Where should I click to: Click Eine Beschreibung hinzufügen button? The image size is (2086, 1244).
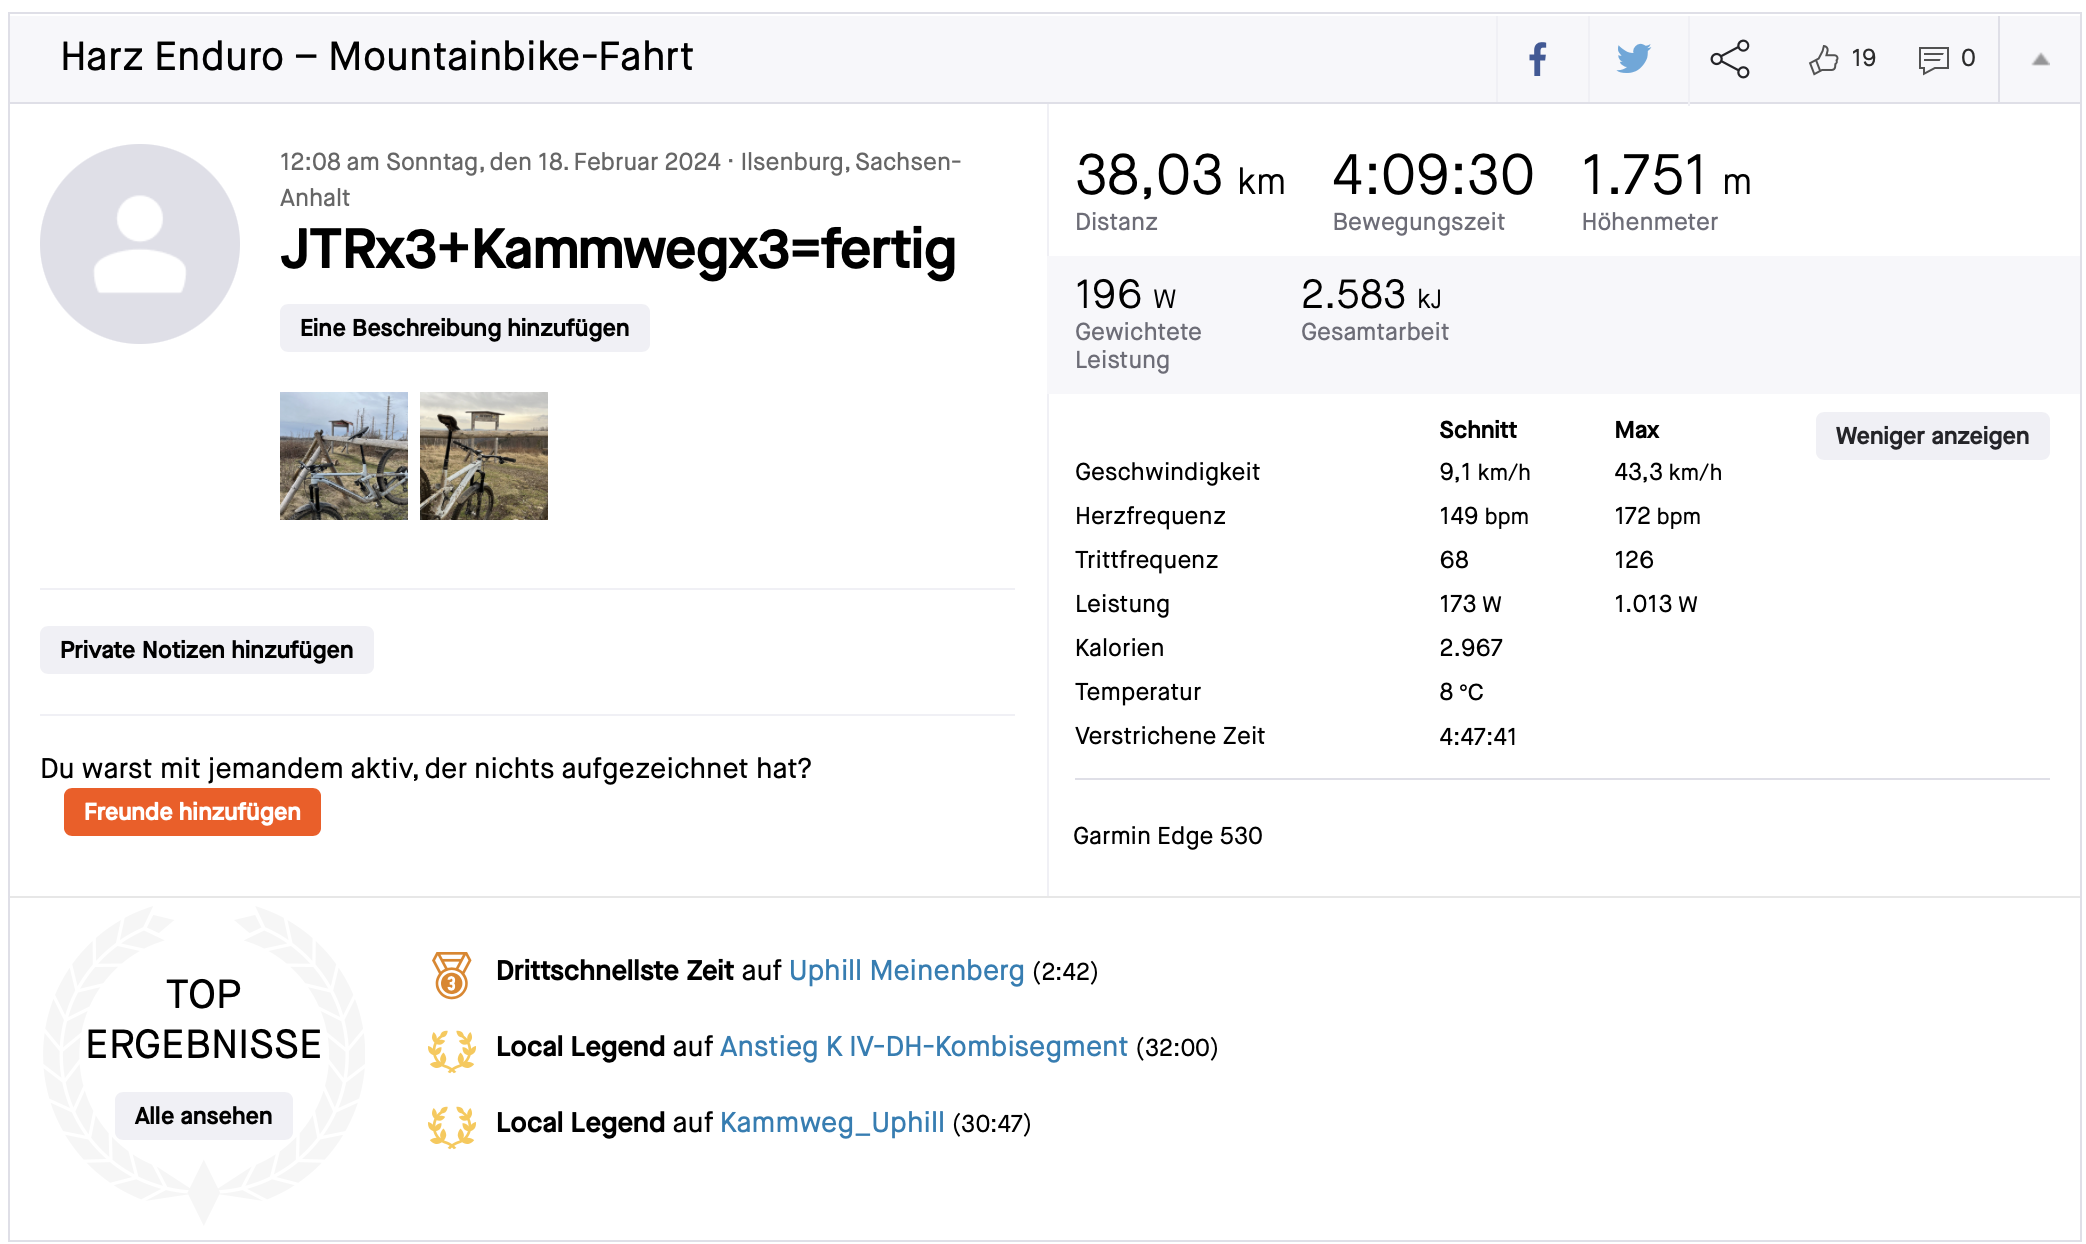pos(464,328)
